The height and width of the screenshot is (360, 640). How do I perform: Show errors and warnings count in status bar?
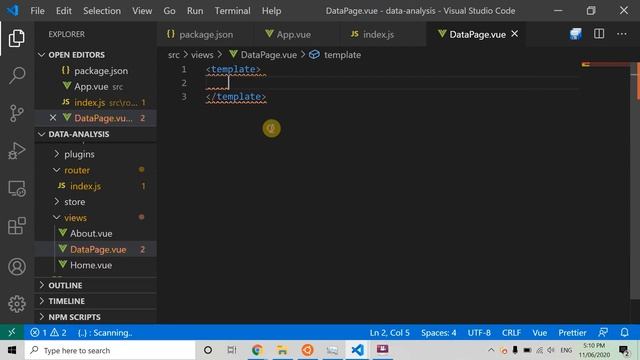pos(48,333)
